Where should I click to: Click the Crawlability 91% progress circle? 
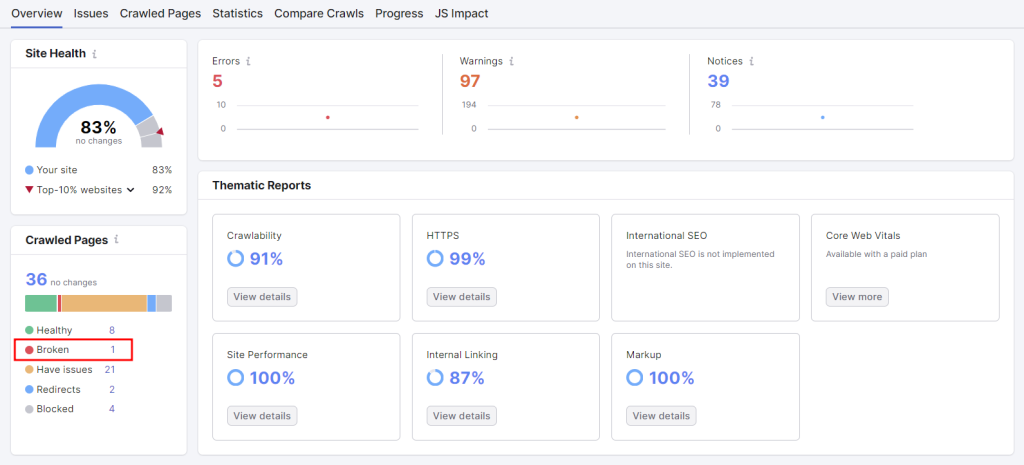[235, 259]
